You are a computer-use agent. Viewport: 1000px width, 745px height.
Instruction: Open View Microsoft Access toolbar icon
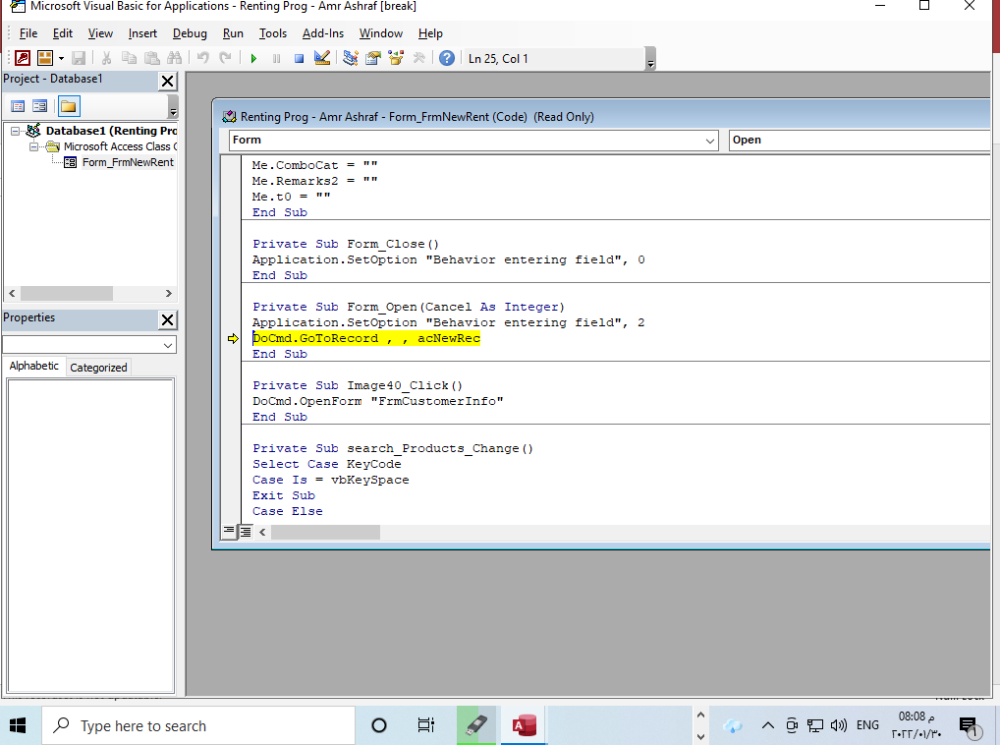coord(22,58)
